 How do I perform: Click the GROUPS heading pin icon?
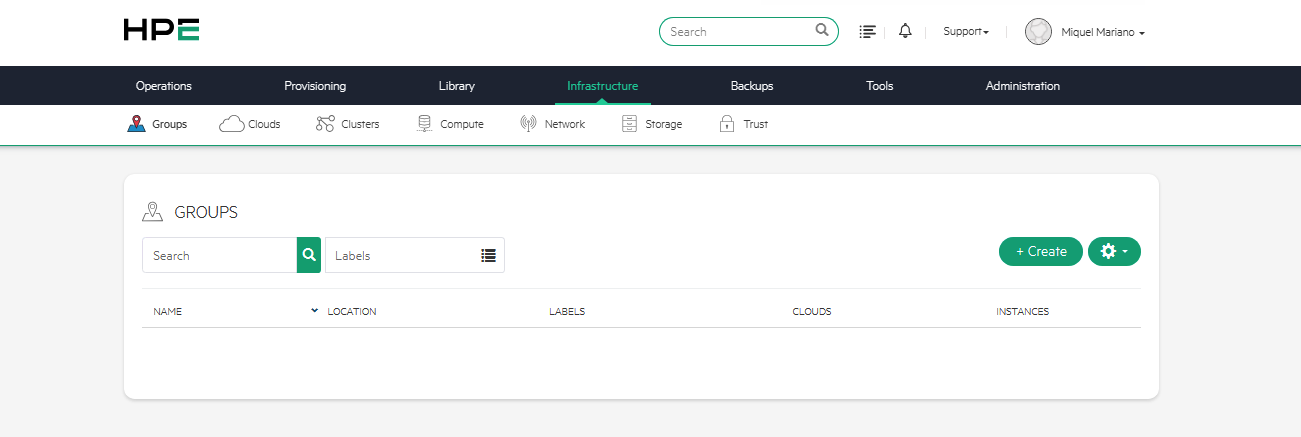(x=152, y=212)
